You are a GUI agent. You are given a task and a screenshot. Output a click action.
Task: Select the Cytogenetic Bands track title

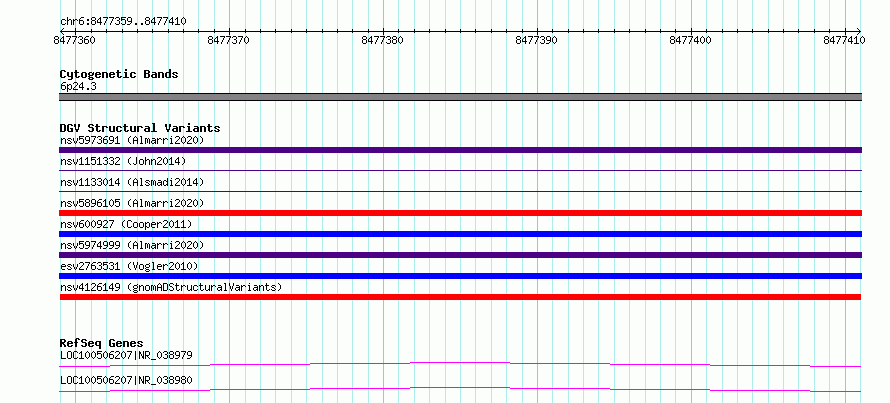[x=119, y=74]
